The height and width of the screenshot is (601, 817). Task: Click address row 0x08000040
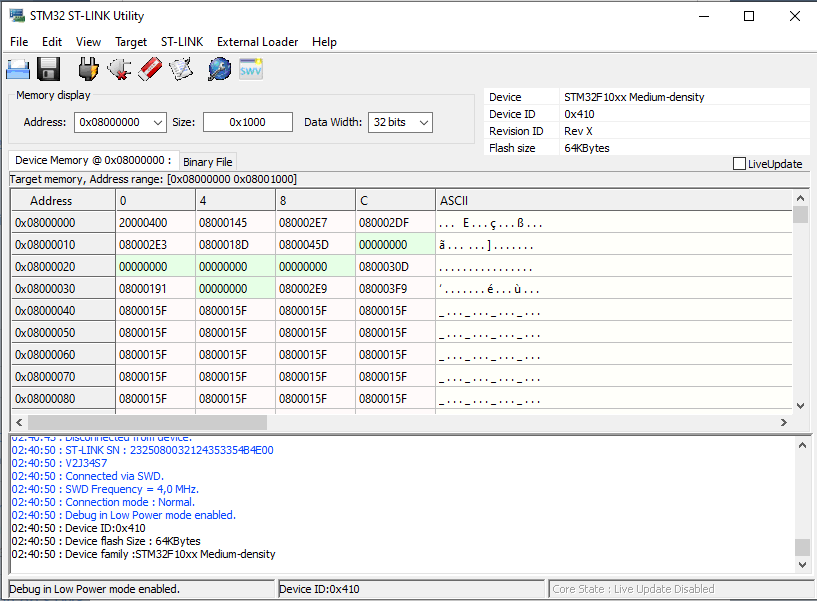pyautogui.click(x=63, y=311)
